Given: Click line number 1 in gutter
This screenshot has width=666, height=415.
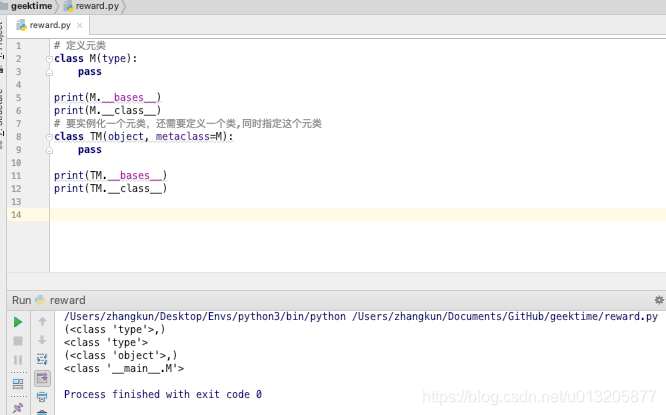Looking at the screenshot, I should coord(18,46).
